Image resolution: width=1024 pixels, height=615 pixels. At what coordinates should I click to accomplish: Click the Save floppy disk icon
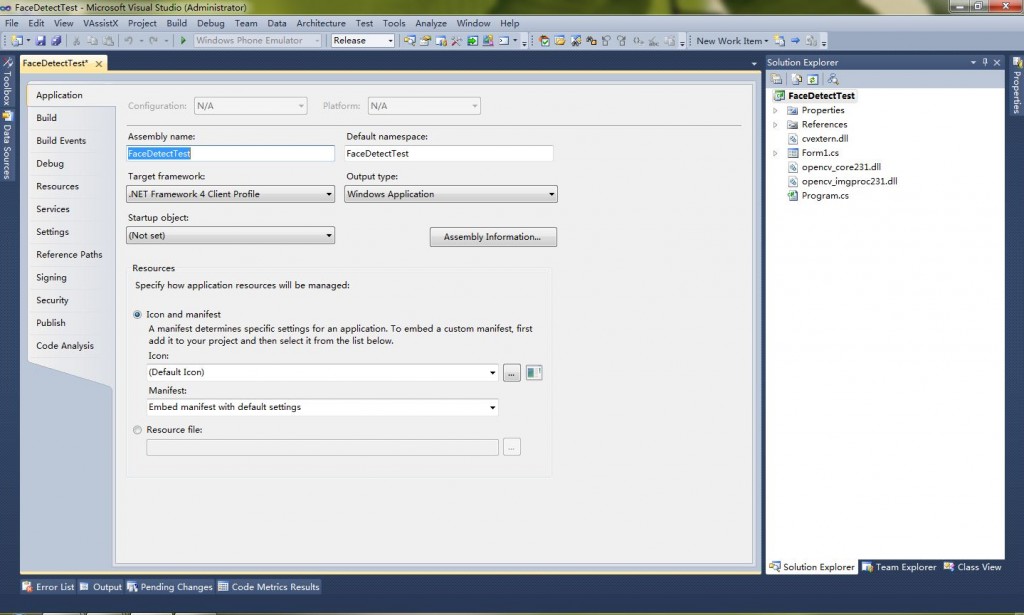[40, 40]
